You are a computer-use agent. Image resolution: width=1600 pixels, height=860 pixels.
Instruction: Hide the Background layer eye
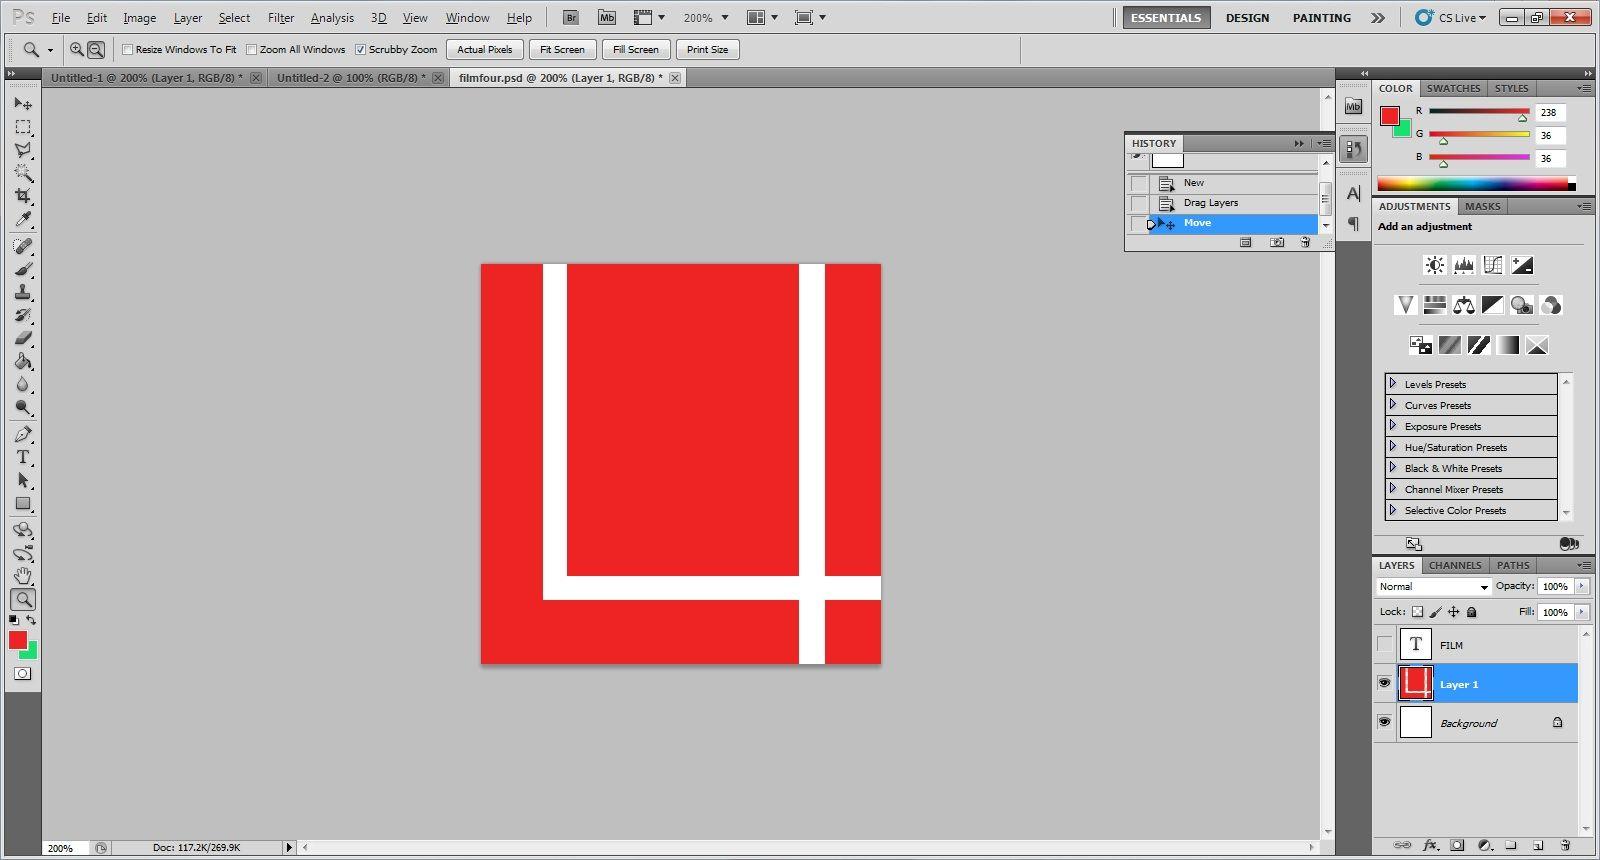pos(1384,722)
